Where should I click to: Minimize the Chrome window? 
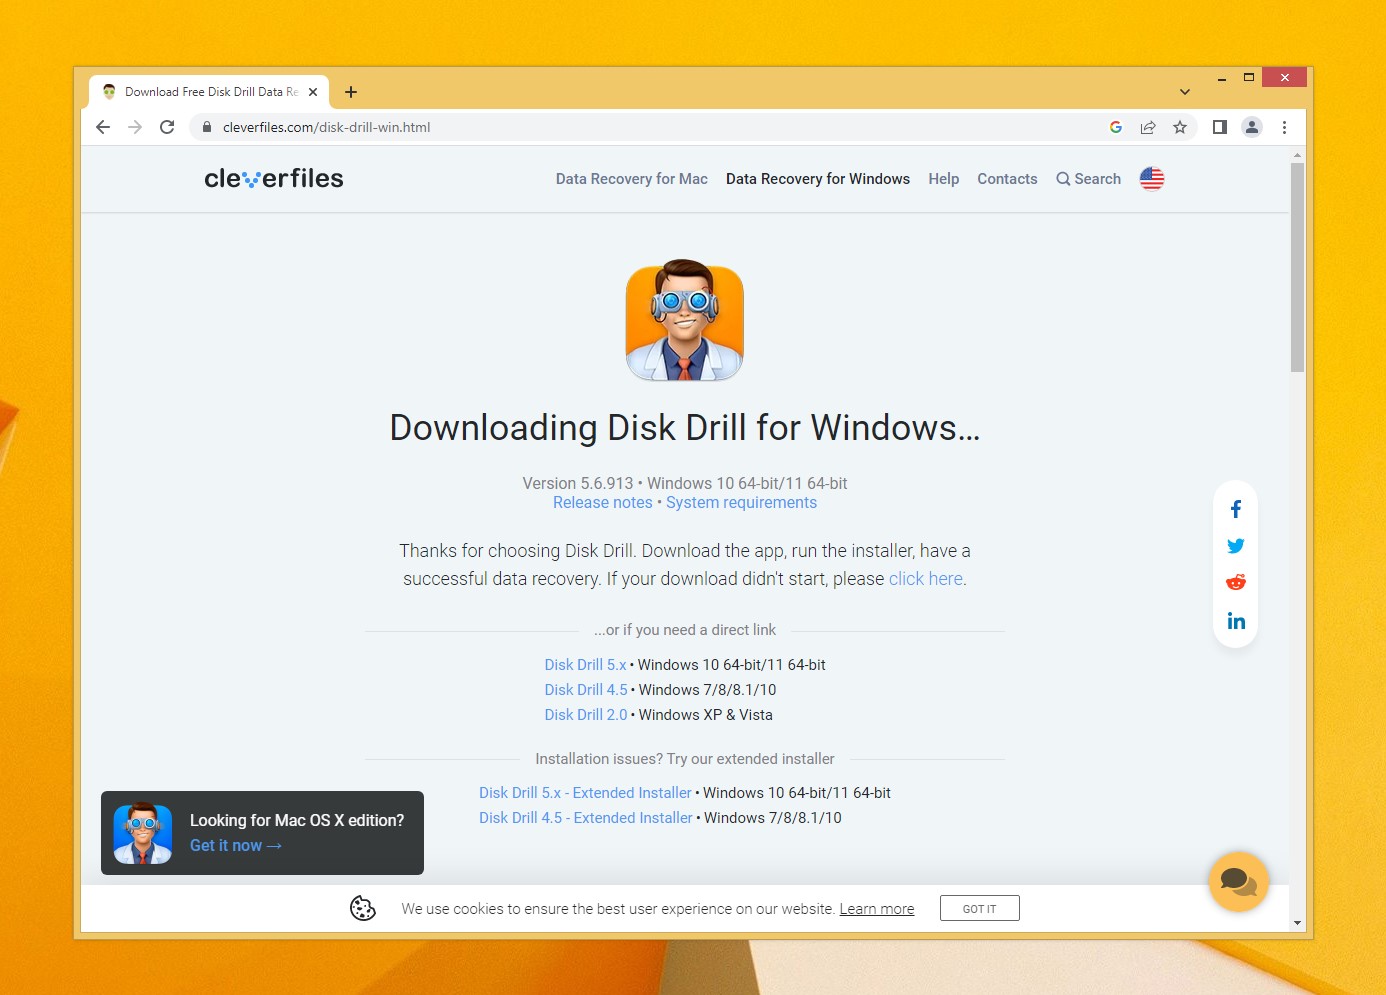[x=1221, y=78]
